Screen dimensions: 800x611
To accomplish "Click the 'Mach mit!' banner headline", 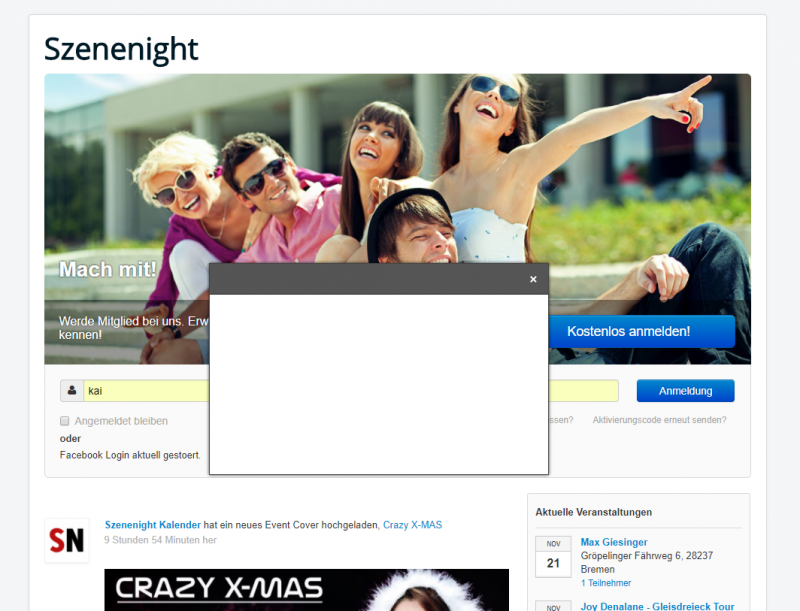I will click(x=107, y=269).
